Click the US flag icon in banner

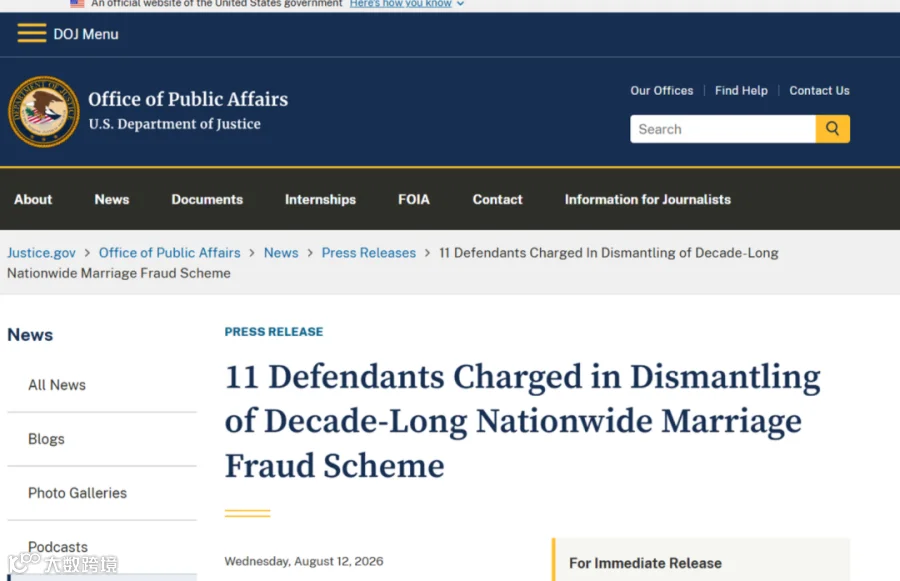[x=77, y=3]
